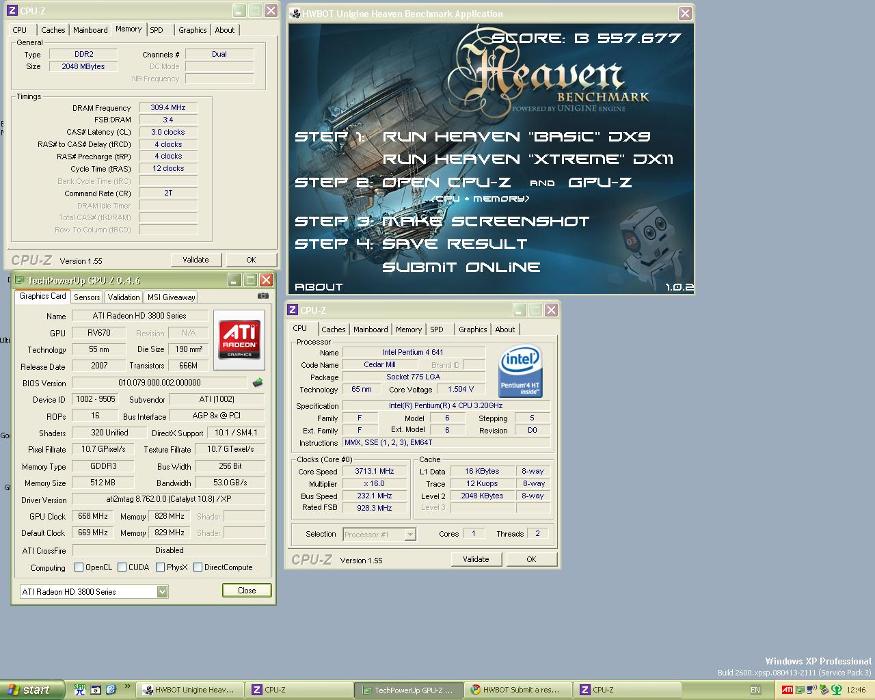
Task: Click the EN language indicator in taskbar
Action: tap(755, 690)
